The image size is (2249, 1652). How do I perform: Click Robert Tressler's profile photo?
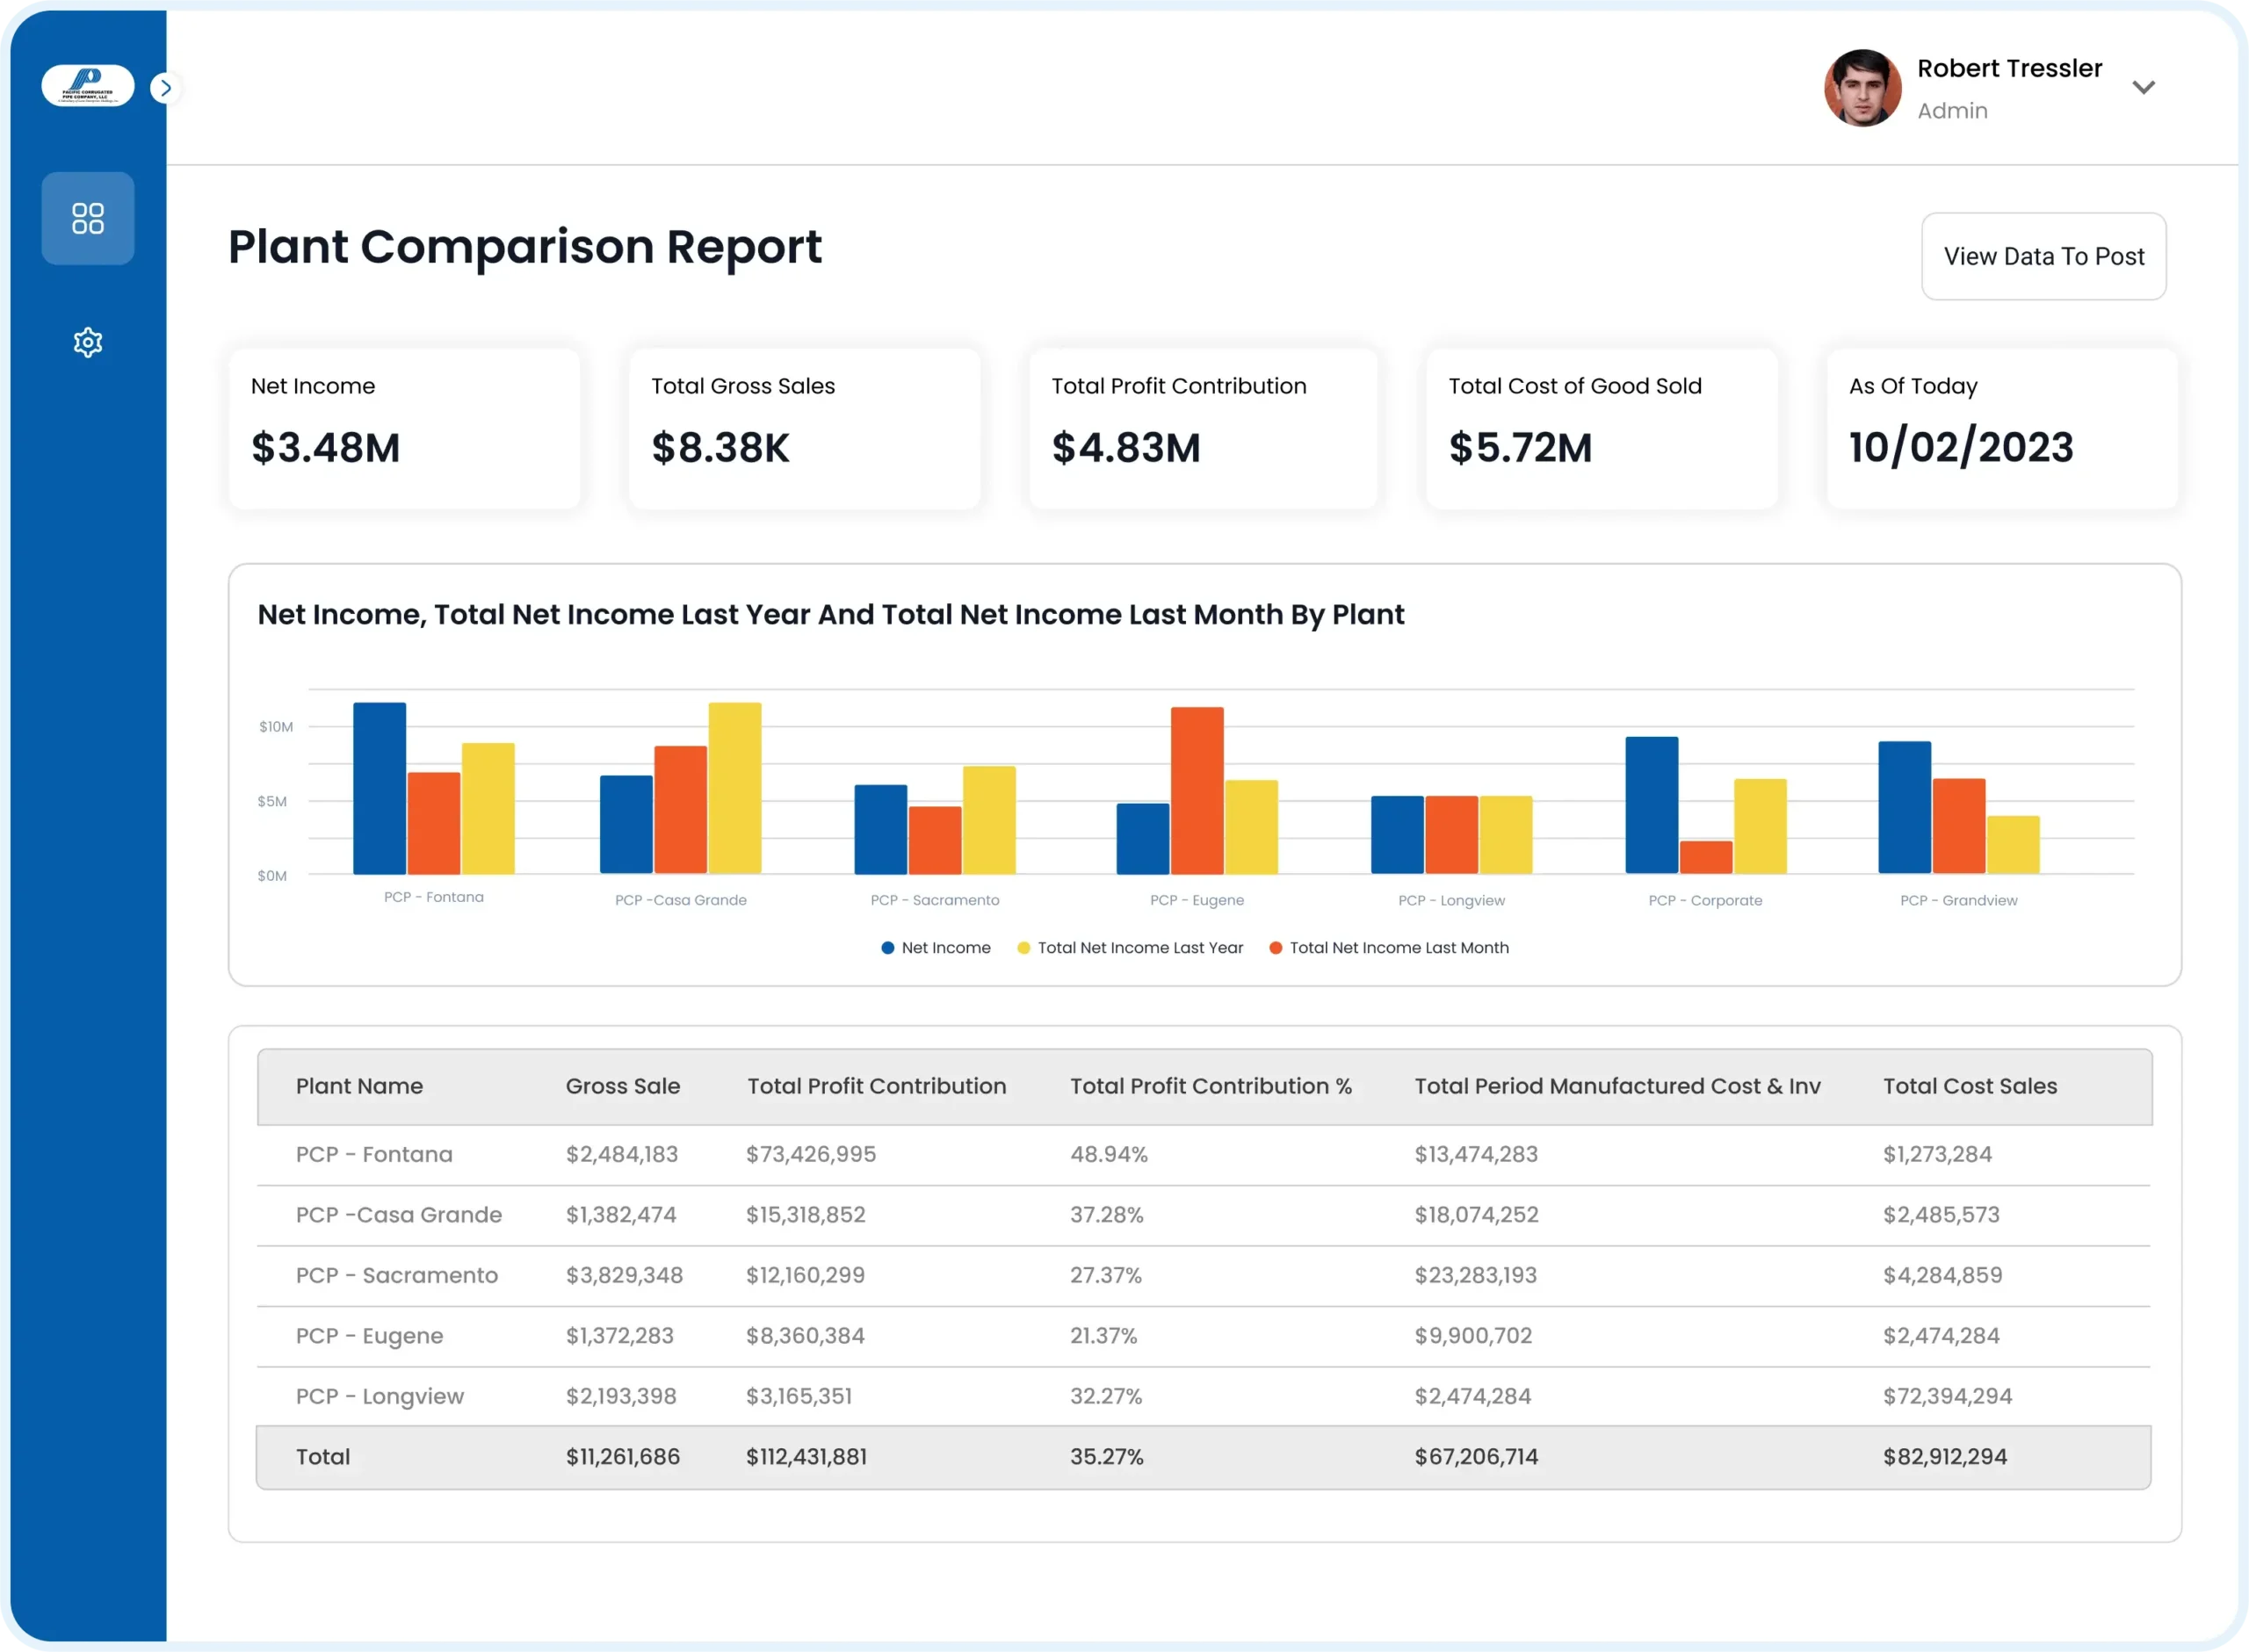pyautogui.click(x=1862, y=88)
